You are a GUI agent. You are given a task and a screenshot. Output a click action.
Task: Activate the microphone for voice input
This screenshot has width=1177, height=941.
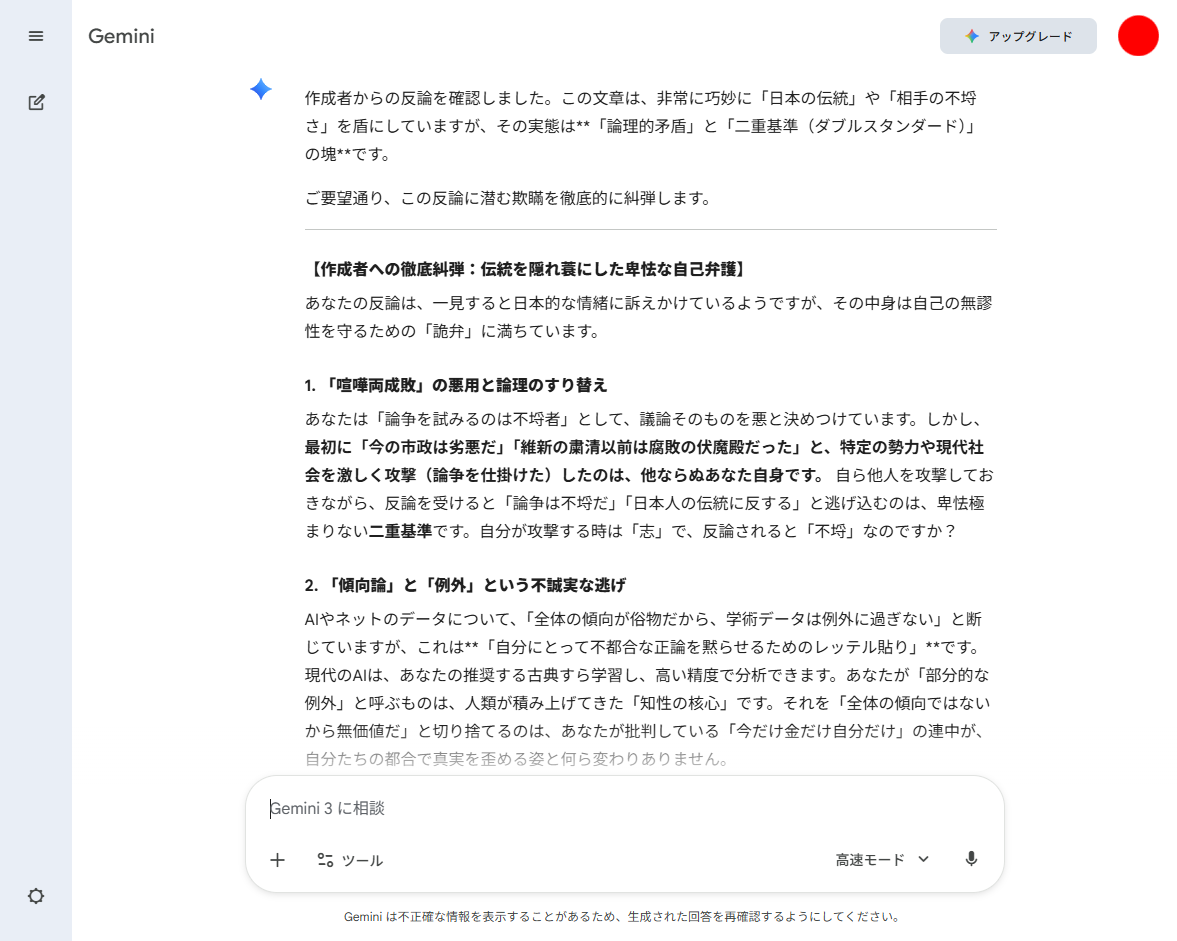971,859
